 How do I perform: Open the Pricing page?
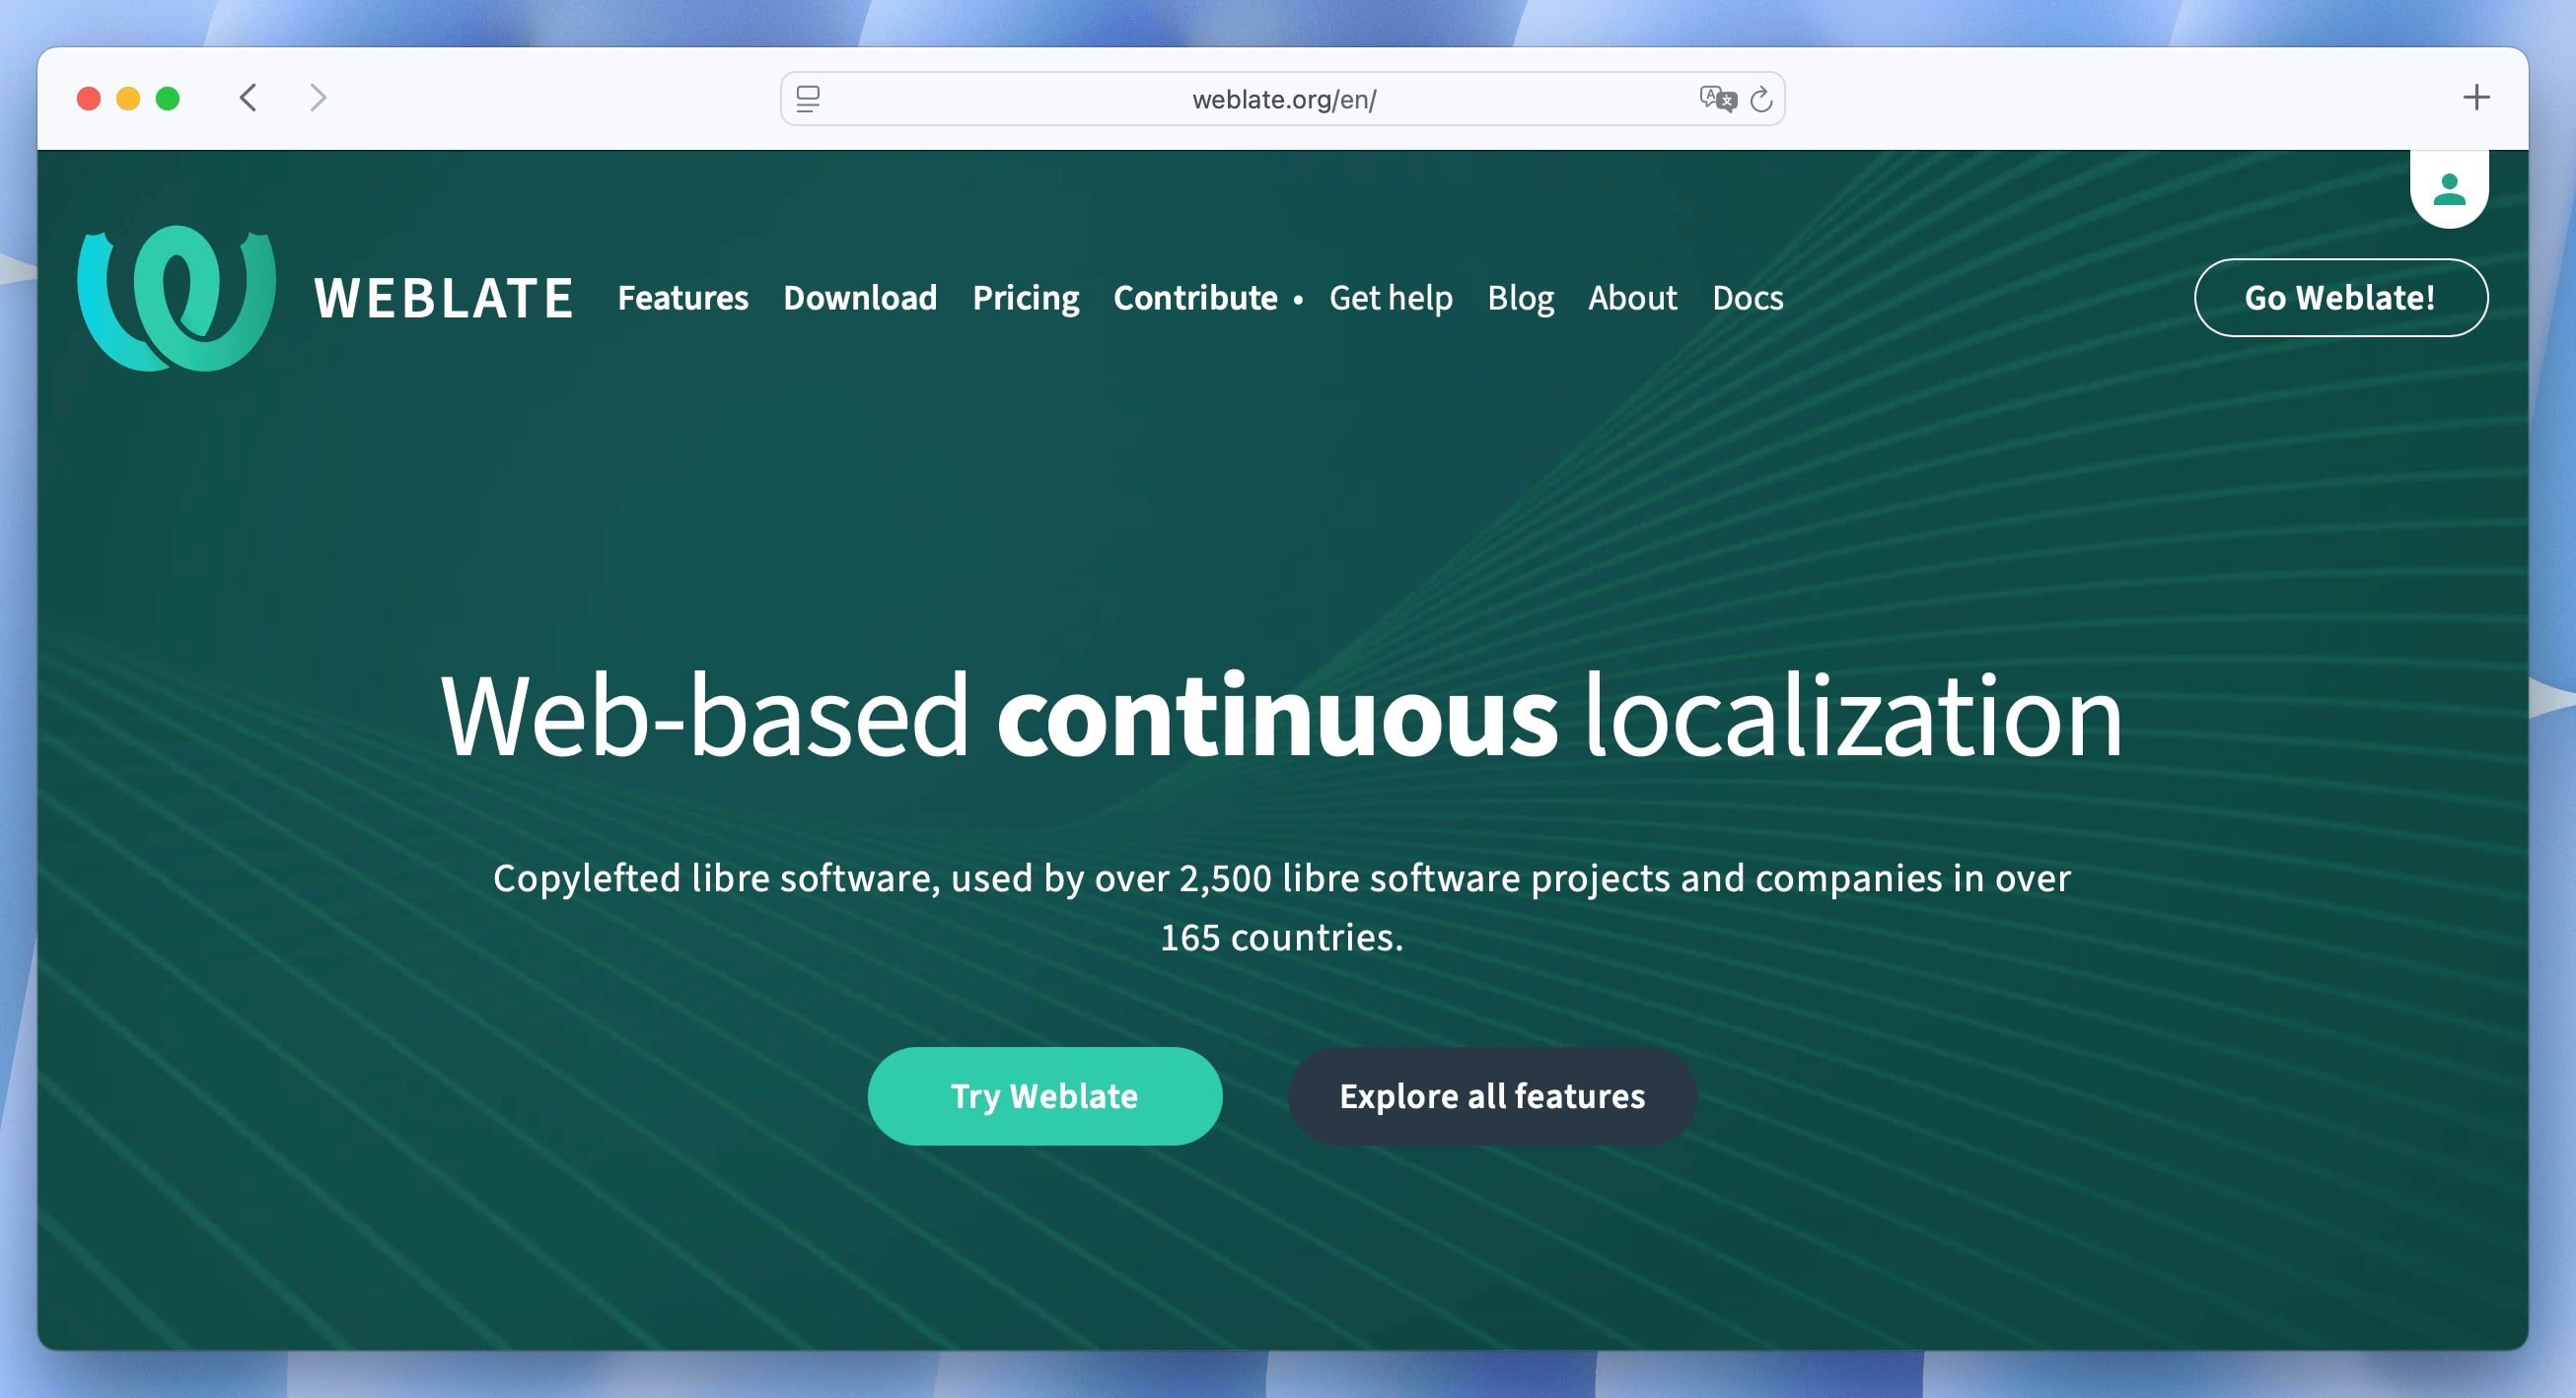[1026, 298]
